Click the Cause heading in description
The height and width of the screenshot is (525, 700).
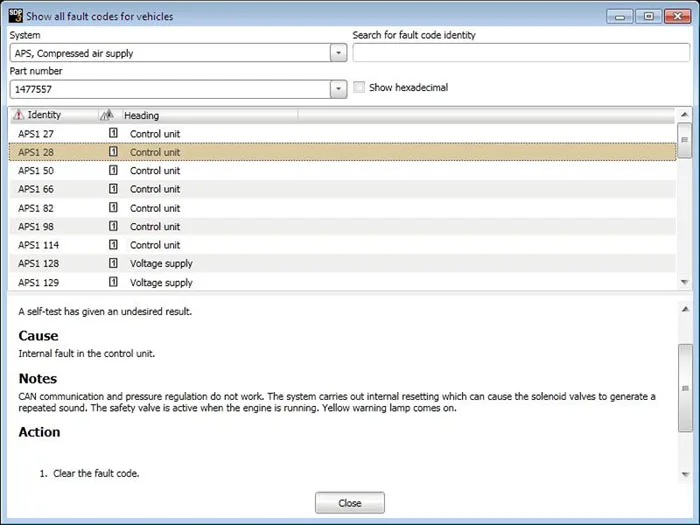[38, 336]
